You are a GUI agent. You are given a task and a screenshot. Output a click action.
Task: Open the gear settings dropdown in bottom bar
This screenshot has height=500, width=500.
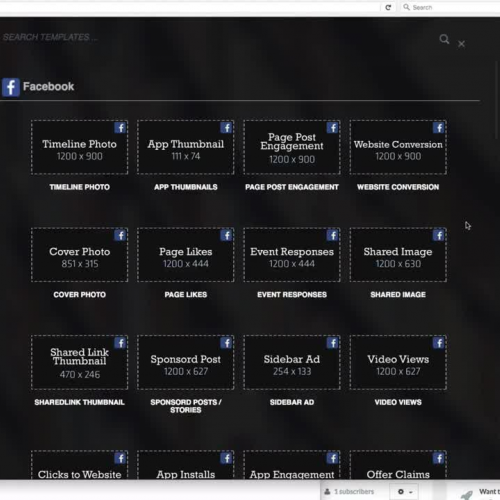tap(405, 492)
